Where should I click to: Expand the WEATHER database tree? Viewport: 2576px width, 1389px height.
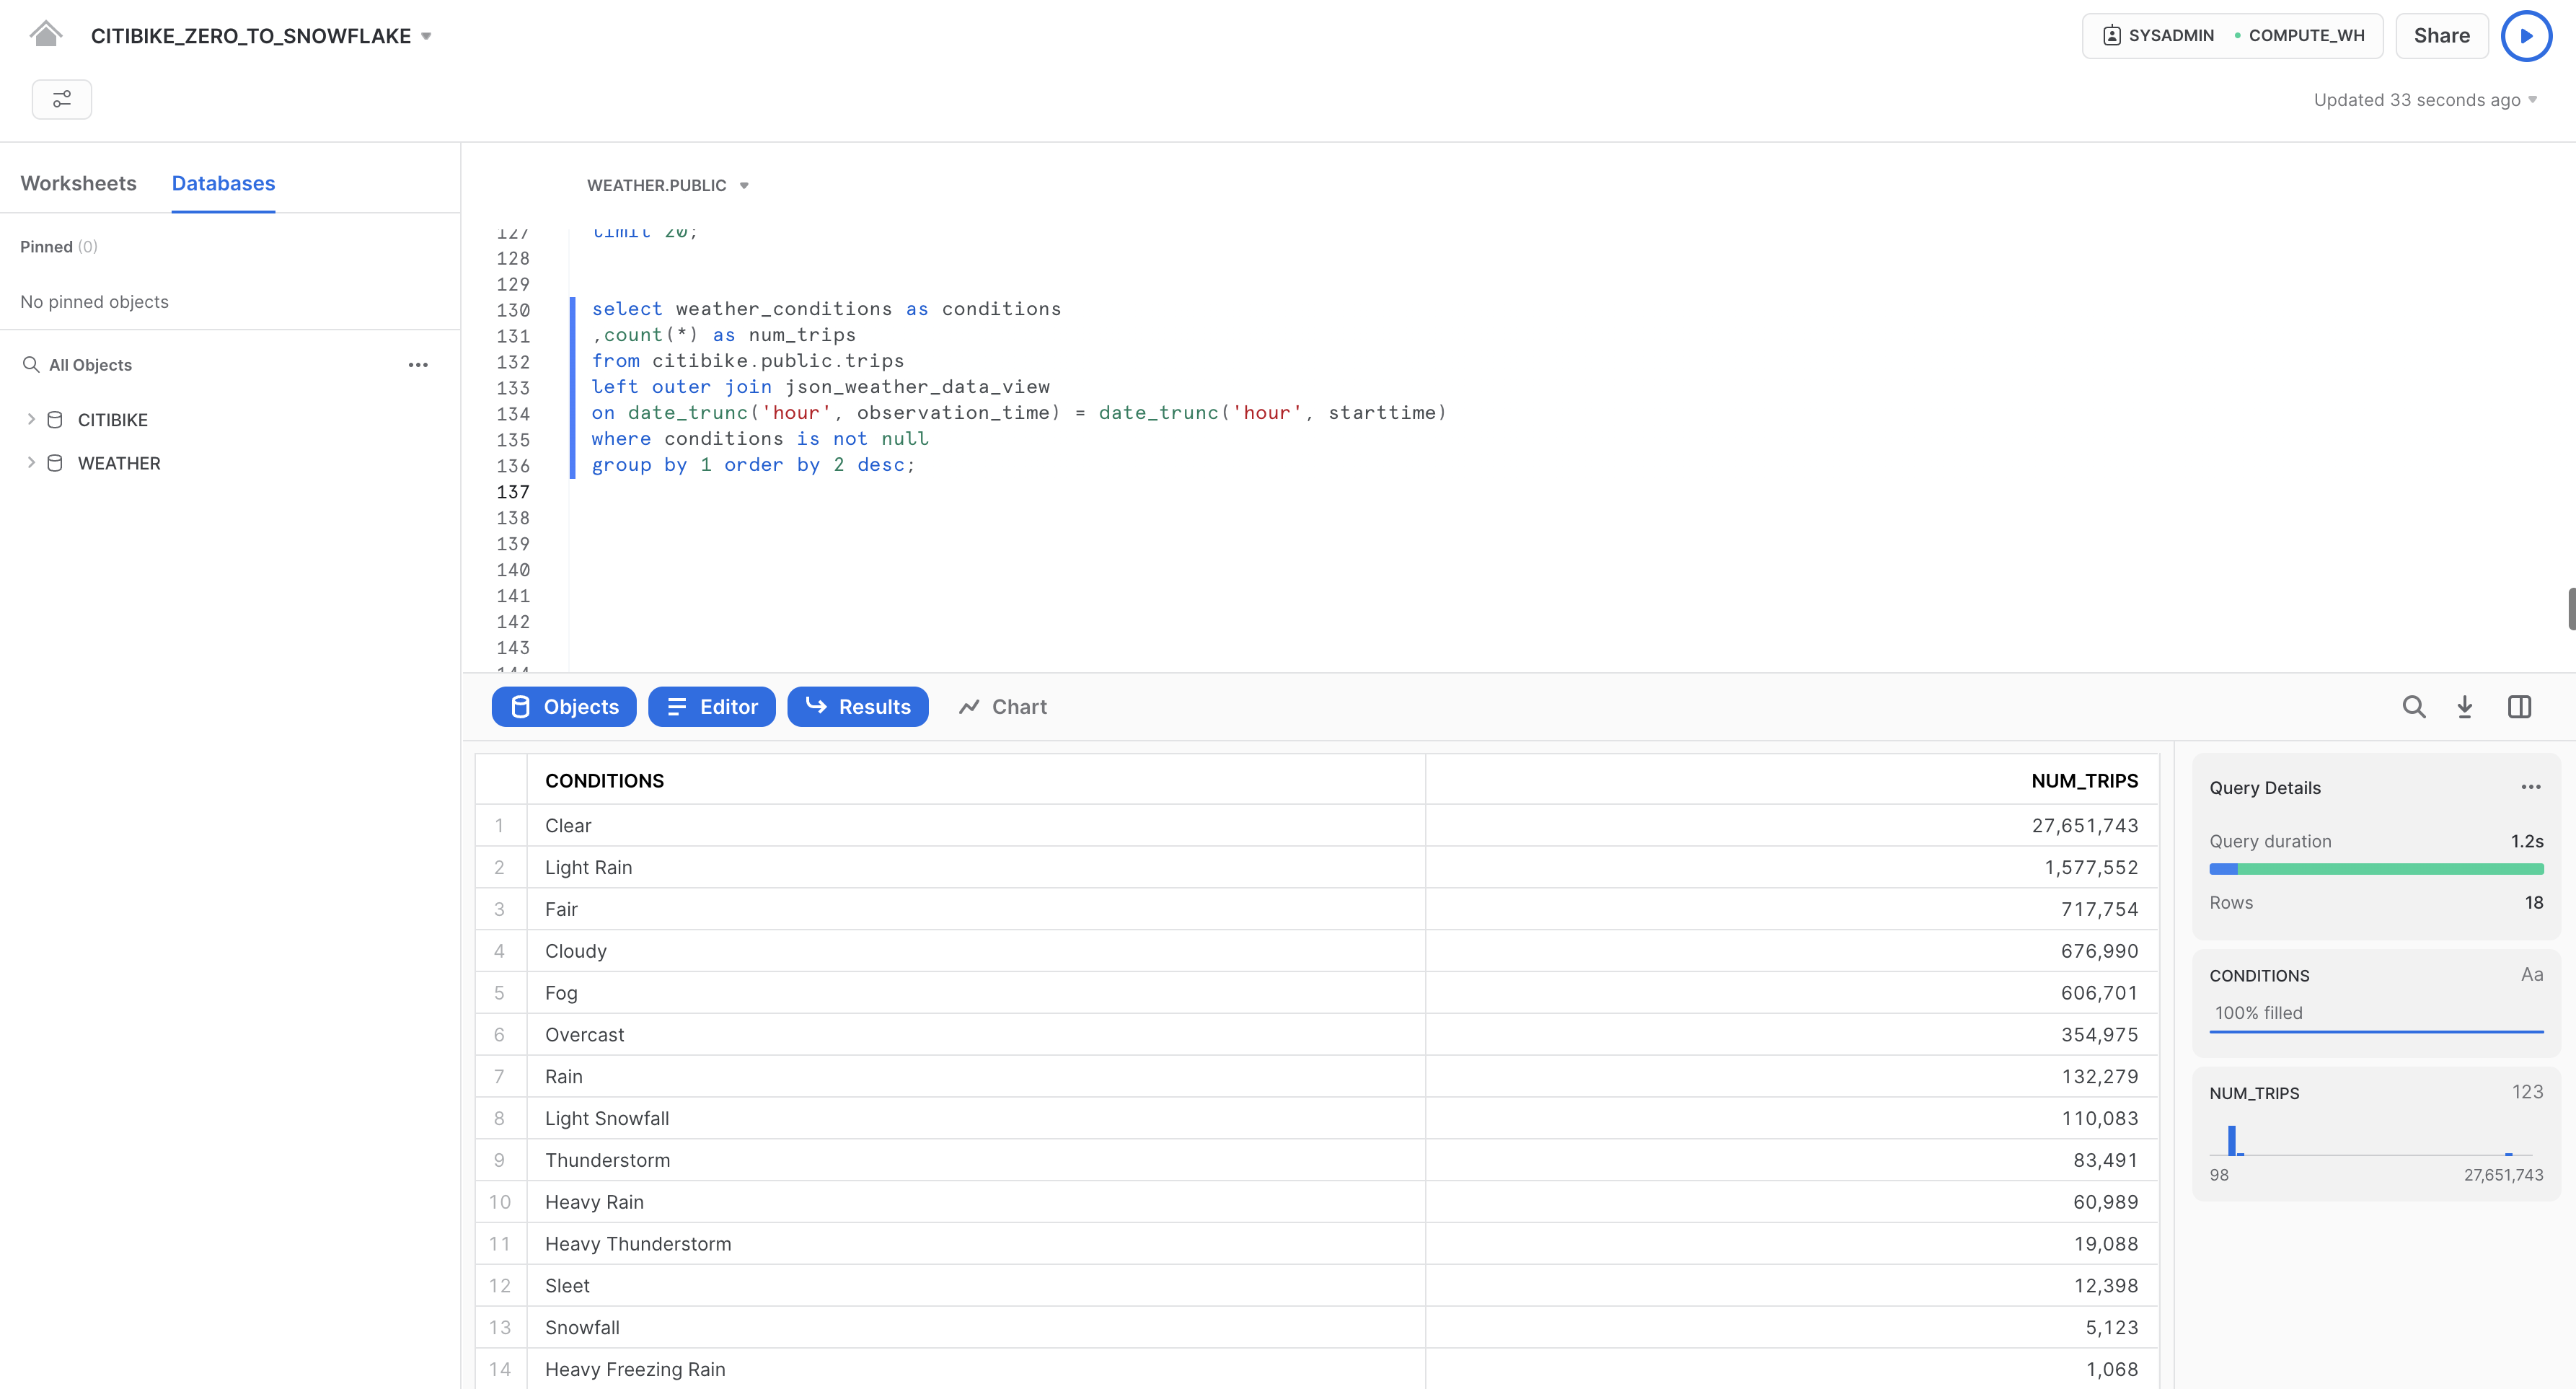click(x=31, y=463)
